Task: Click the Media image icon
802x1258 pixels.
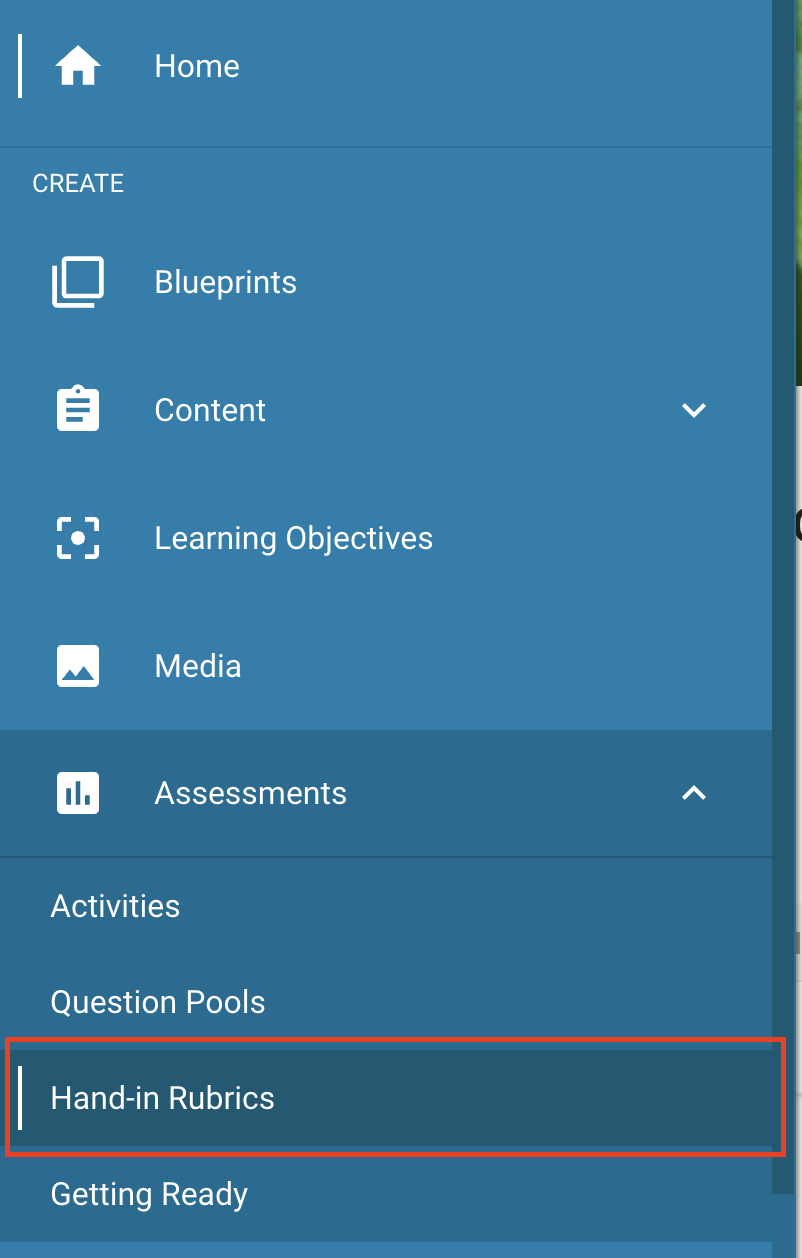Action: pos(78,666)
